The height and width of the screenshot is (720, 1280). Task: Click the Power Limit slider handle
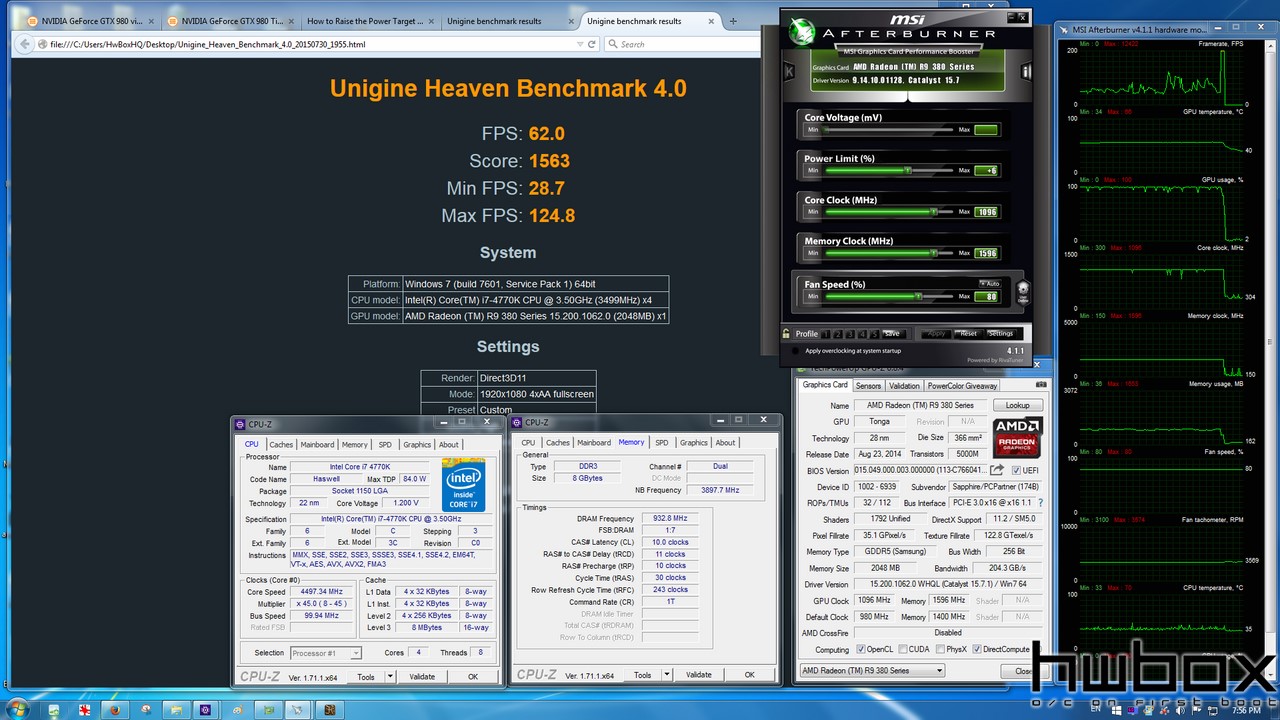(x=907, y=171)
